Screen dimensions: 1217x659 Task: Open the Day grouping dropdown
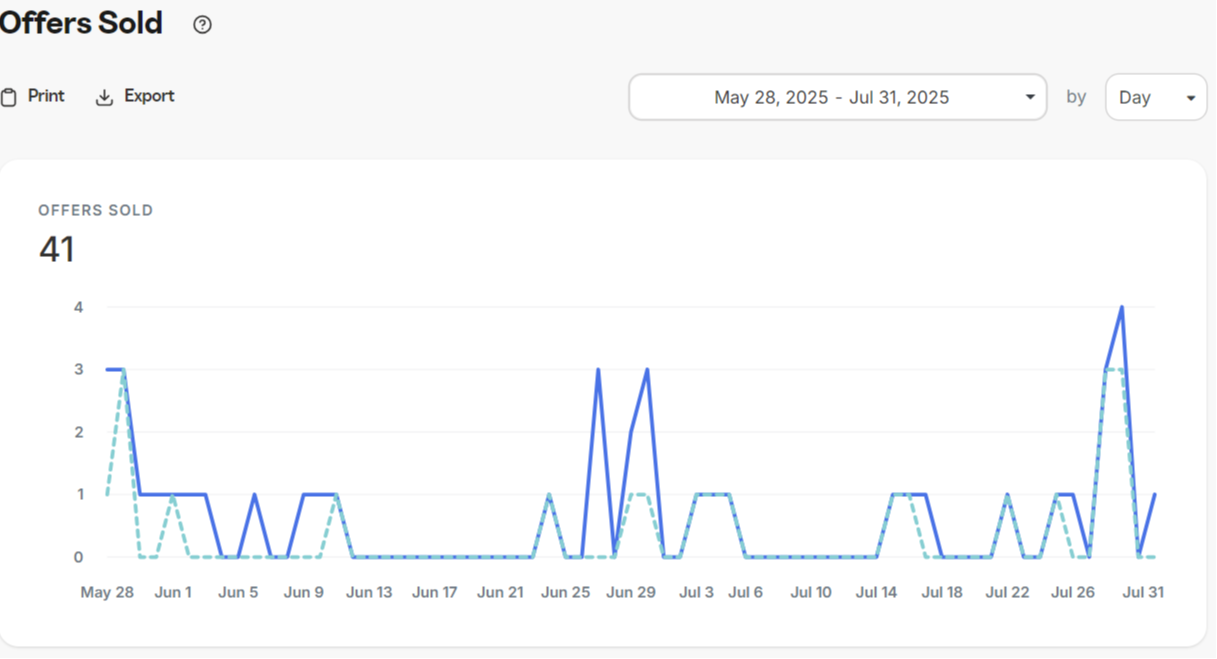point(1156,97)
